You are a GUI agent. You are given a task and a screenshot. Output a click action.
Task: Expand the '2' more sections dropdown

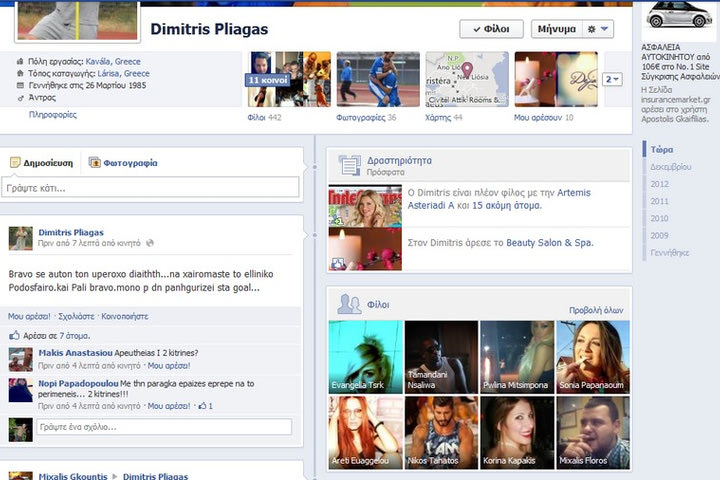pos(612,79)
